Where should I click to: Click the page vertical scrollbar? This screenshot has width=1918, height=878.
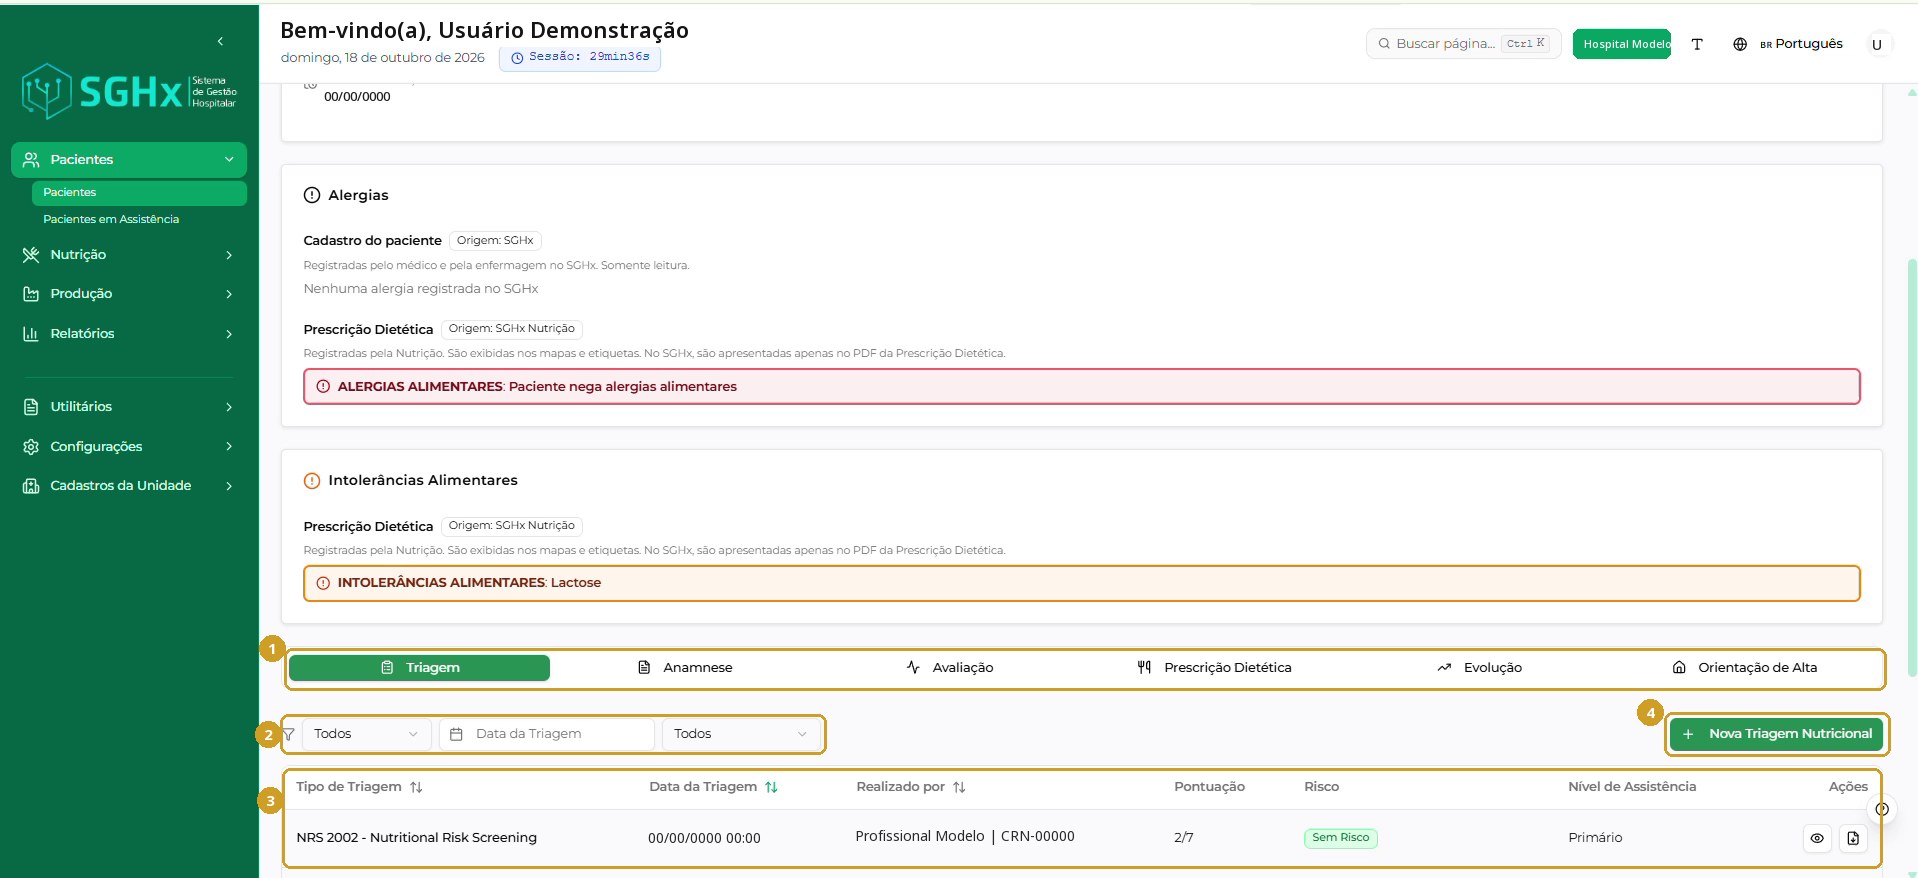(1912, 468)
